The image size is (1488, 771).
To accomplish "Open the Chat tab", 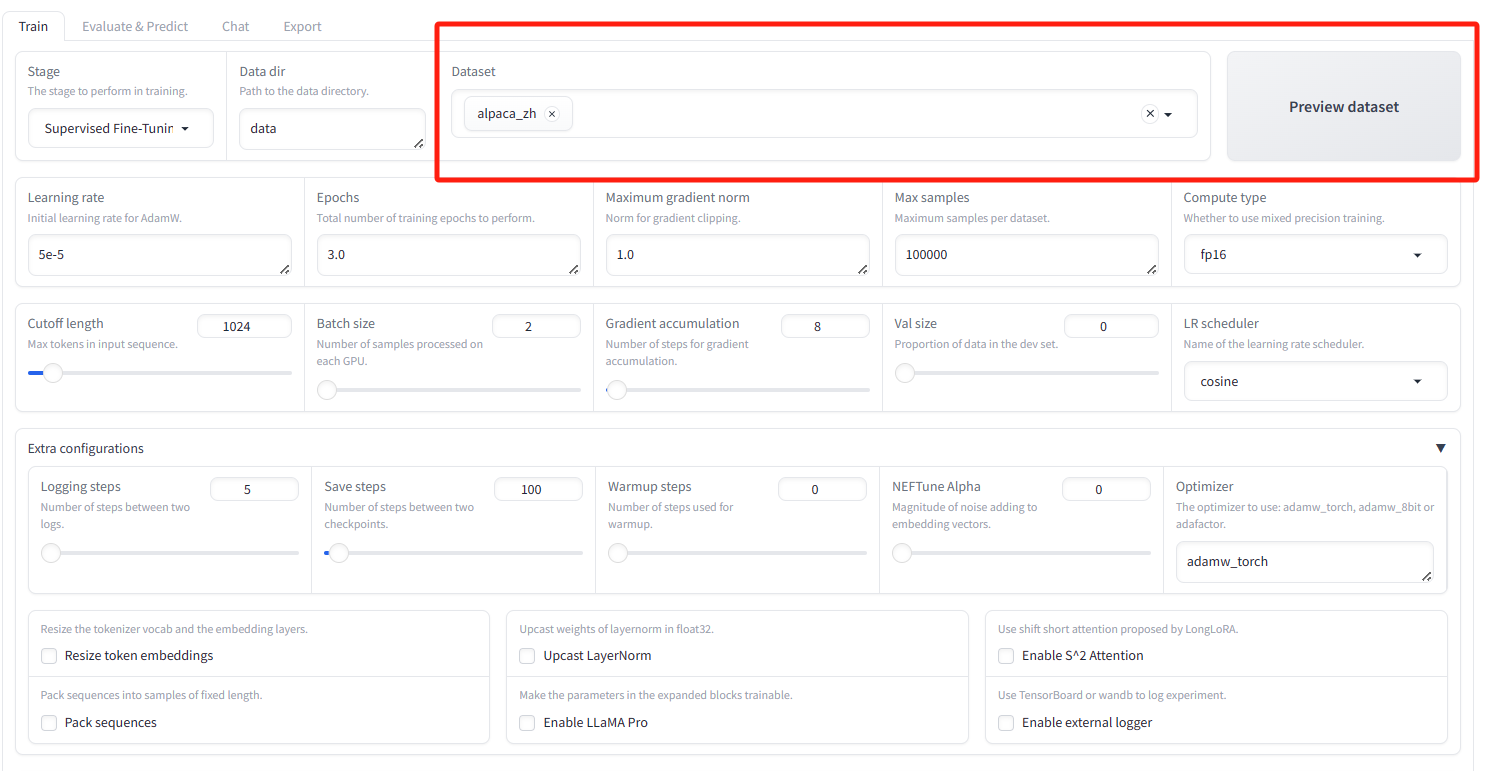I will tap(236, 27).
